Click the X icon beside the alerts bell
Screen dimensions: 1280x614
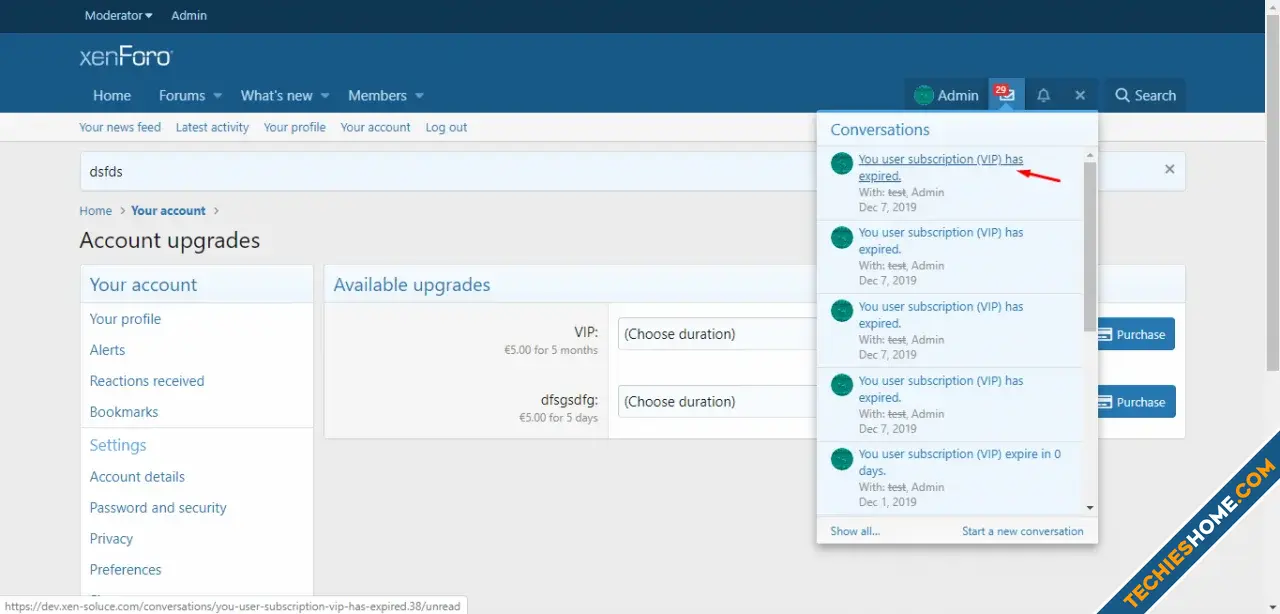coord(1080,95)
